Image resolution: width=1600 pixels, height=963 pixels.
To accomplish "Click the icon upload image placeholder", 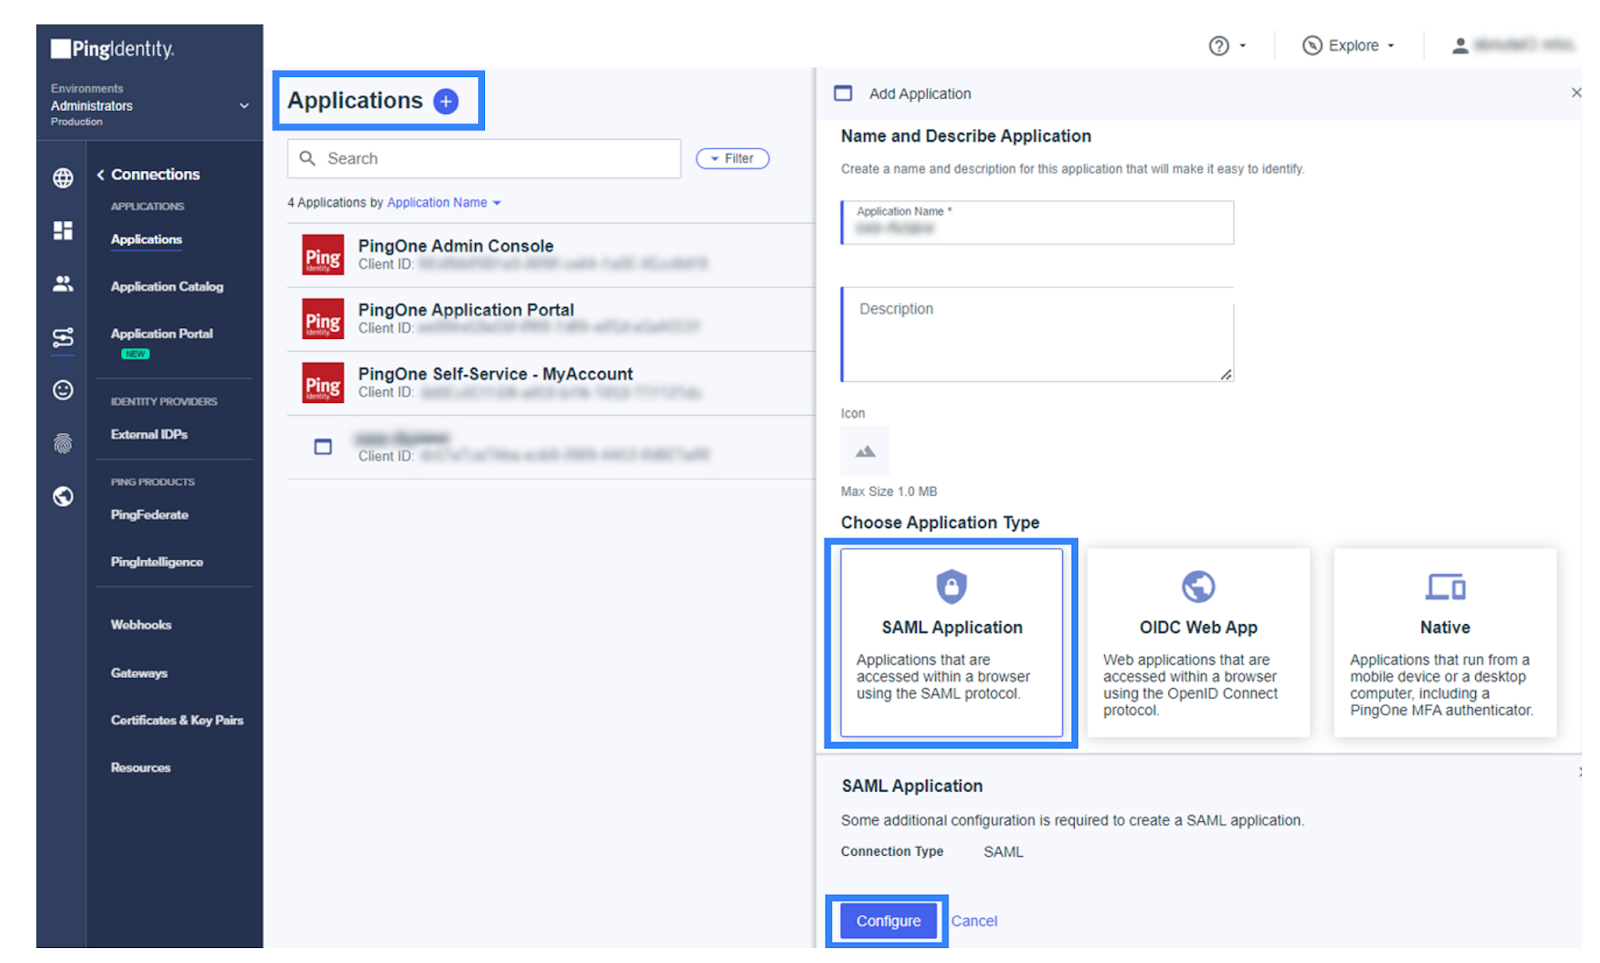I will [865, 452].
